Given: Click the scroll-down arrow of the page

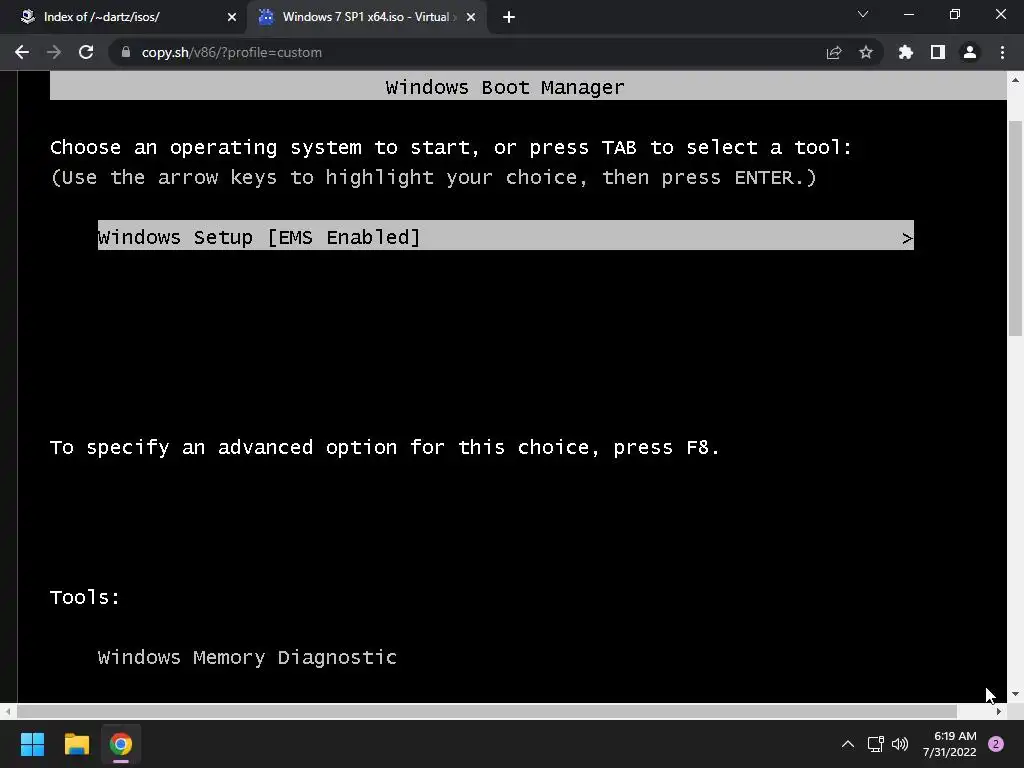Looking at the screenshot, I should coord(1015,694).
